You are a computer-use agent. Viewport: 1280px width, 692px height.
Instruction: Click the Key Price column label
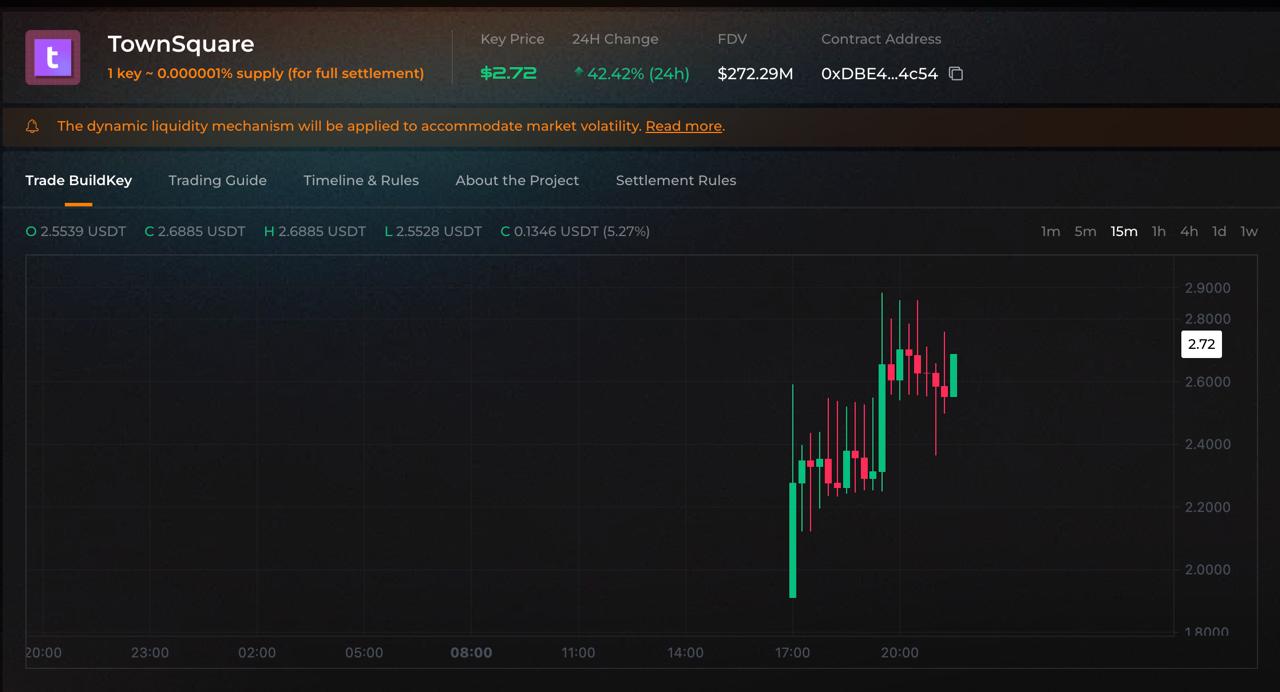click(x=512, y=39)
